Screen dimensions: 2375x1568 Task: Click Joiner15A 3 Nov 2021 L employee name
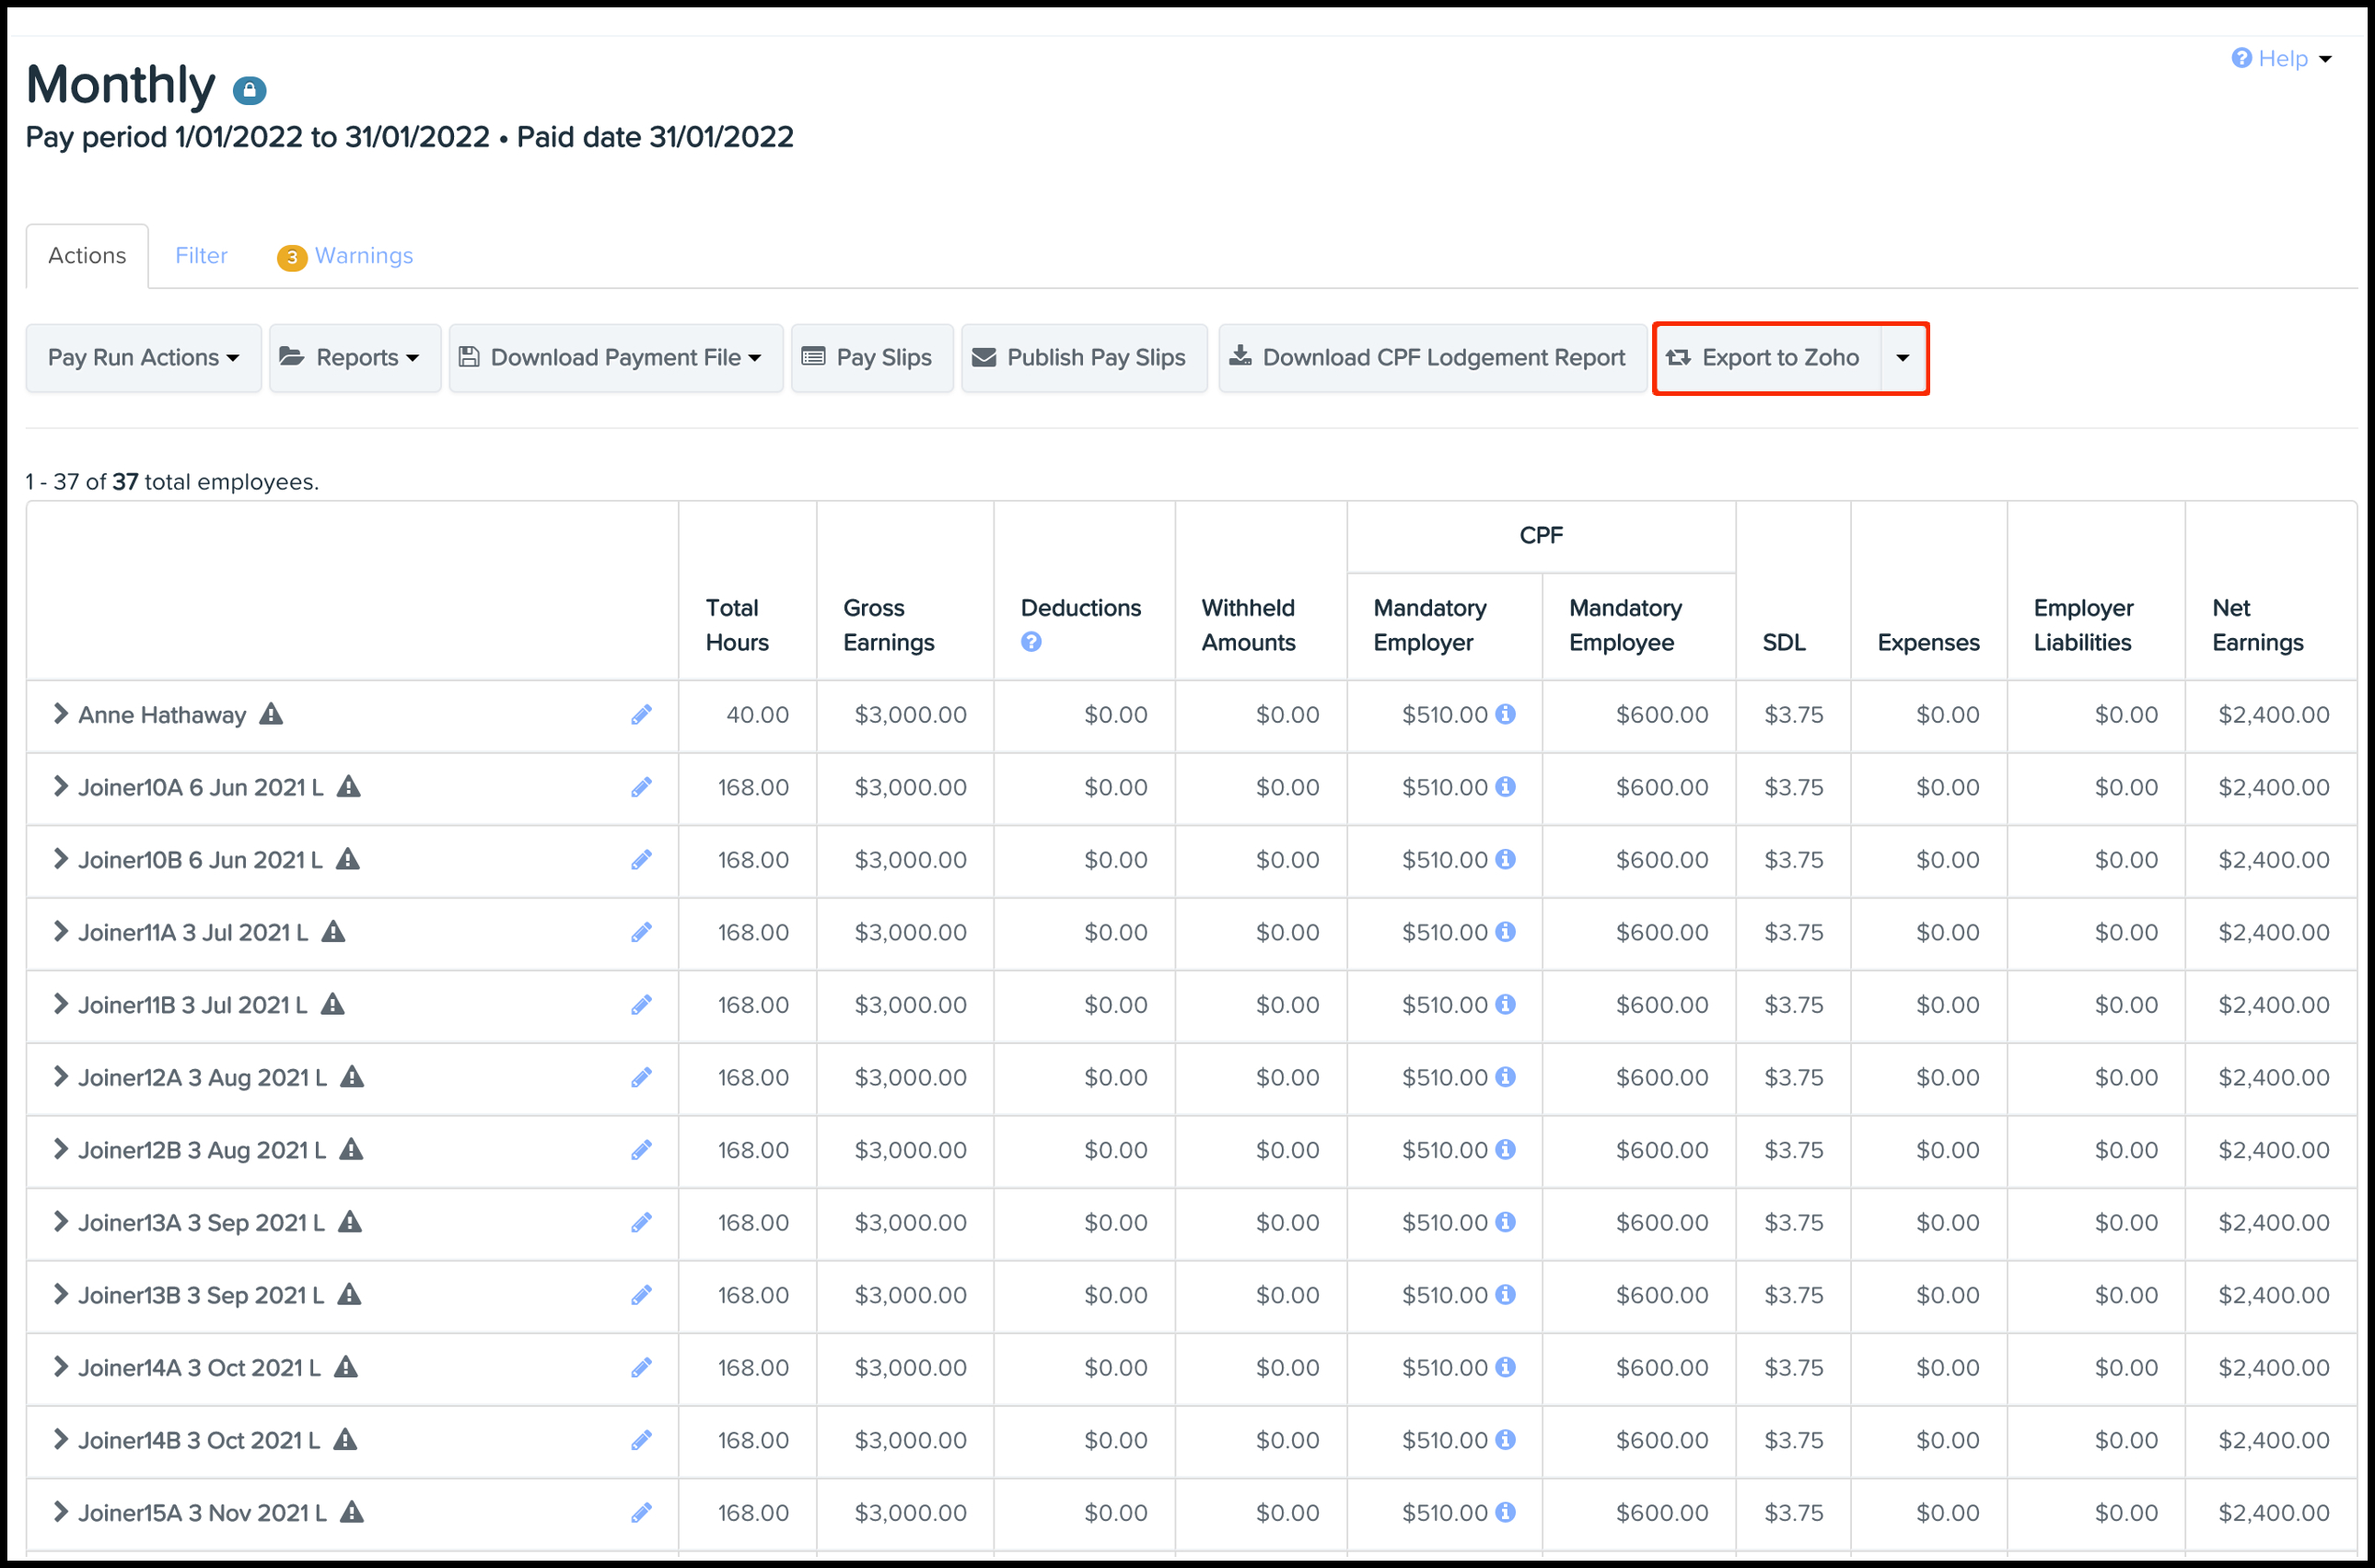click(x=202, y=1513)
